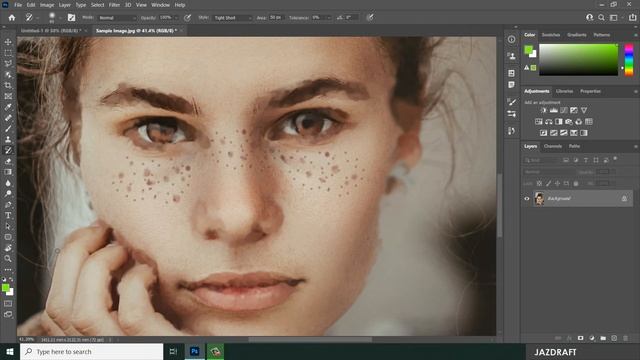This screenshot has height=360, width=640.
Task: Open the Gradients tab
Action: click(x=576, y=35)
